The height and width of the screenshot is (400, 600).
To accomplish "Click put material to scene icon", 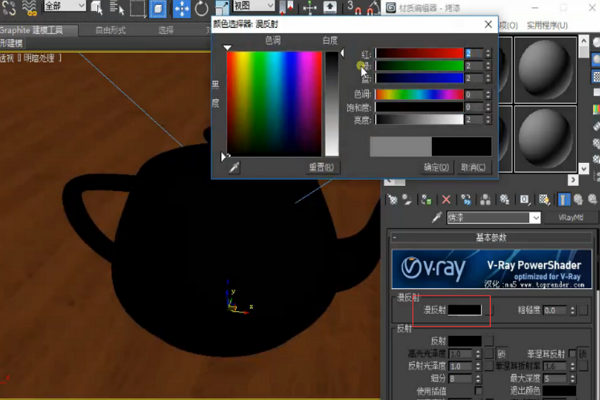I will [x=407, y=199].
